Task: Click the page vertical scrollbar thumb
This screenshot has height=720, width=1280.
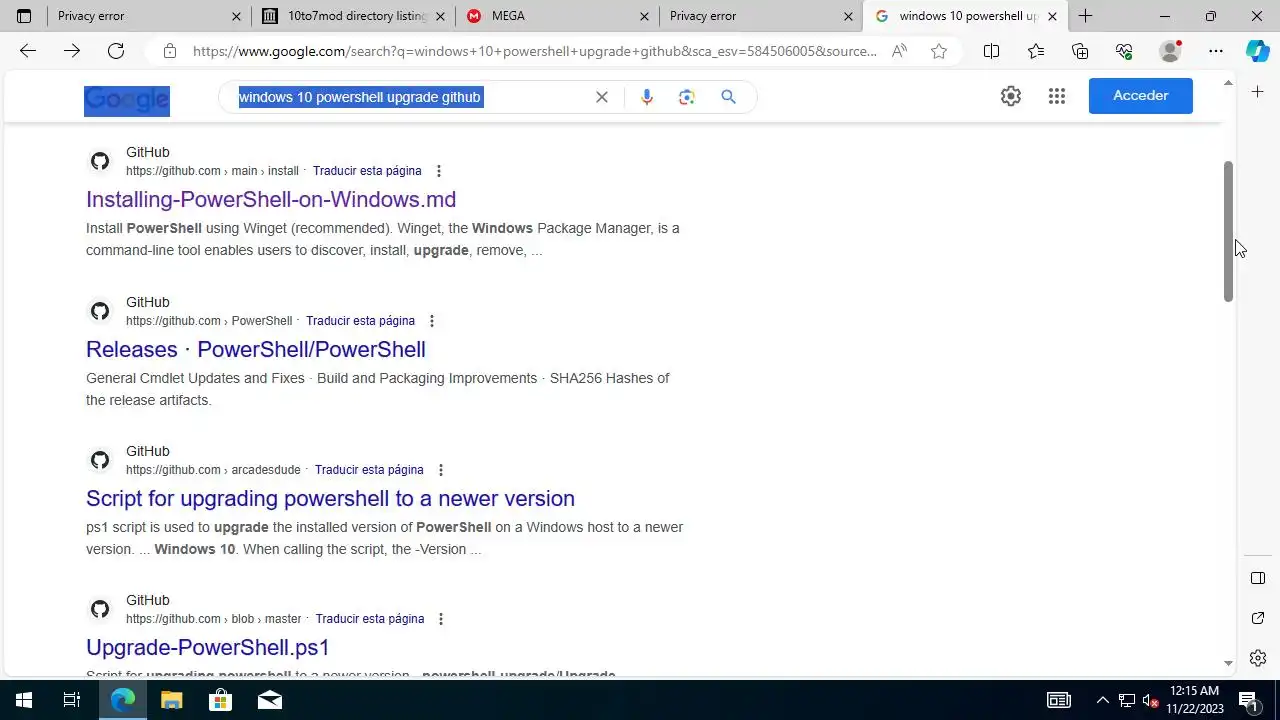Action: pyautogui.click(x=1229, y=231)
